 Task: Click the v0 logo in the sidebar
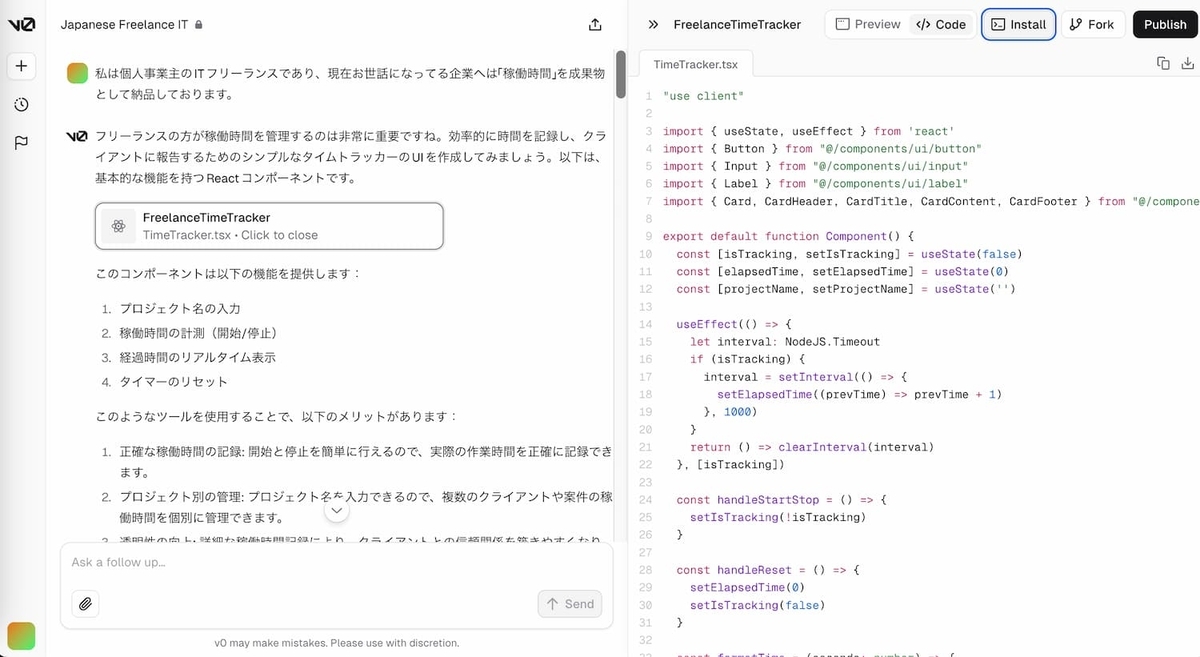click(x=21, y=24)
